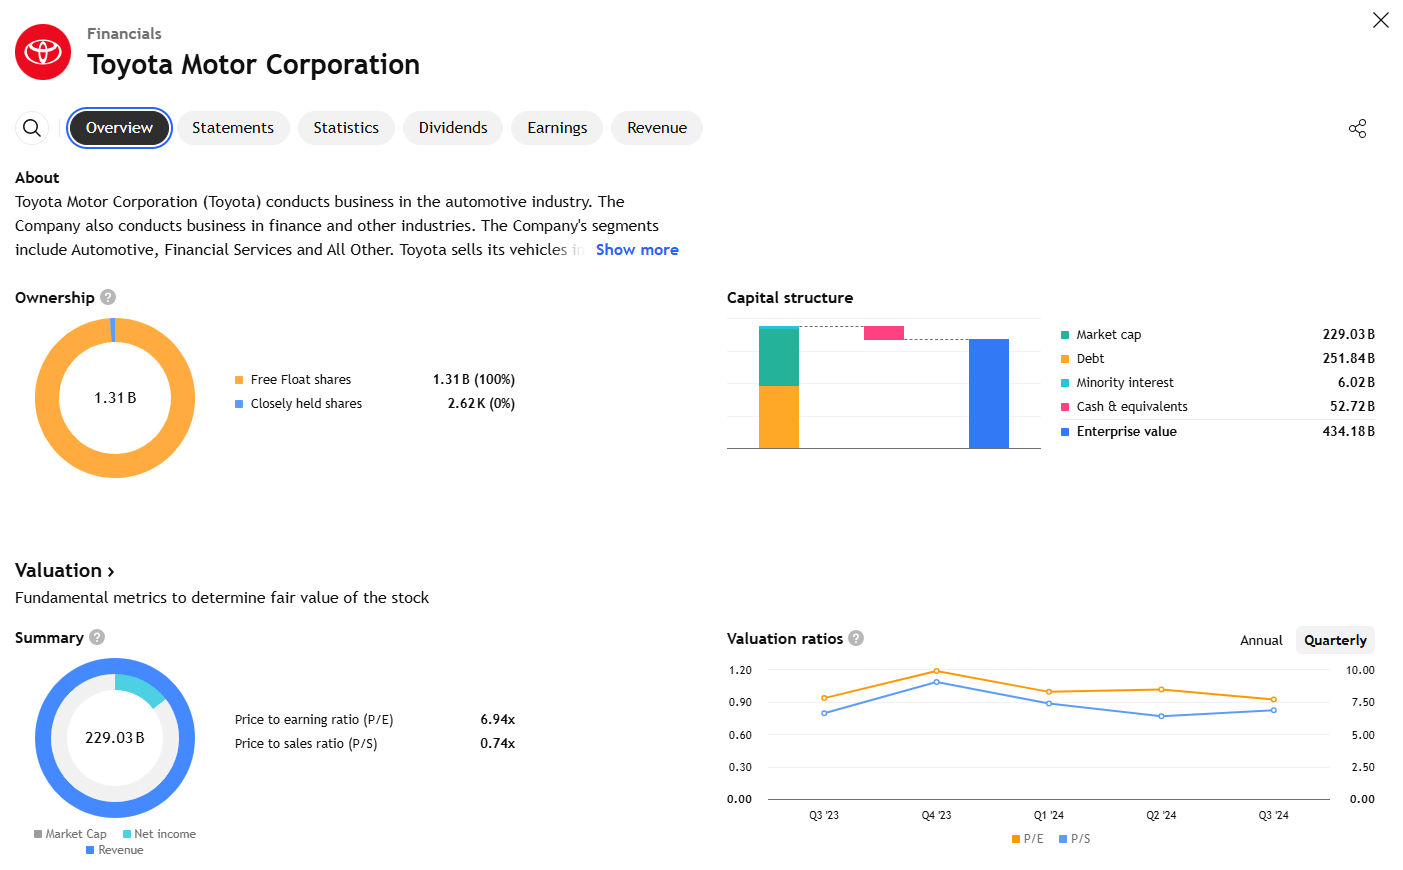Click the Price to earning ratio 6.94x value
Screen dimensions: 1403x870
497,720
